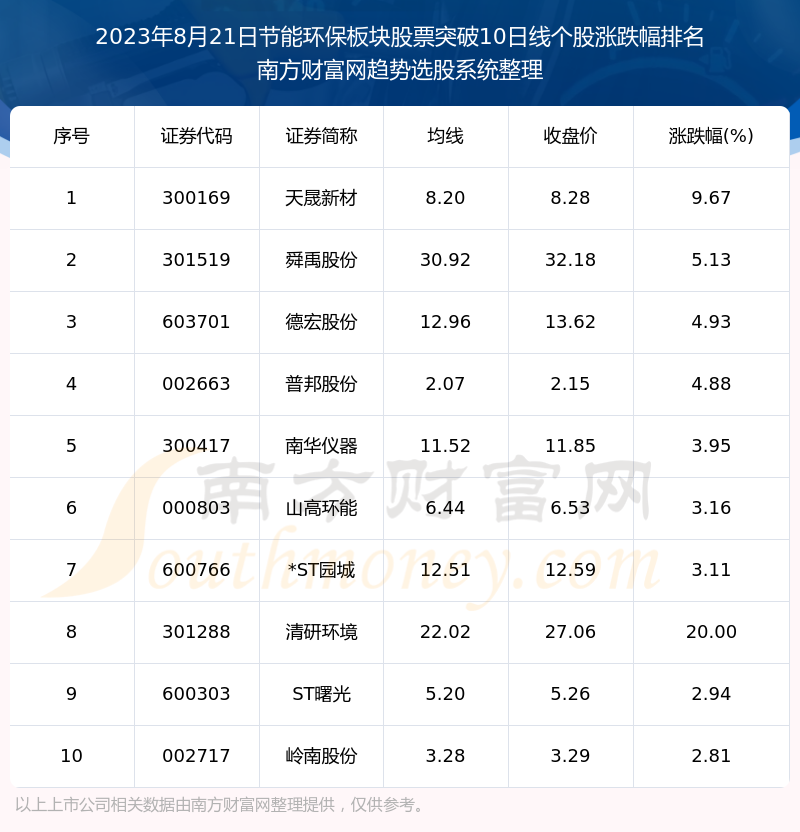Select the 均线 column header
Viewport: 800px width, 832px height.
pyautogui.click(x=446, y=136)
